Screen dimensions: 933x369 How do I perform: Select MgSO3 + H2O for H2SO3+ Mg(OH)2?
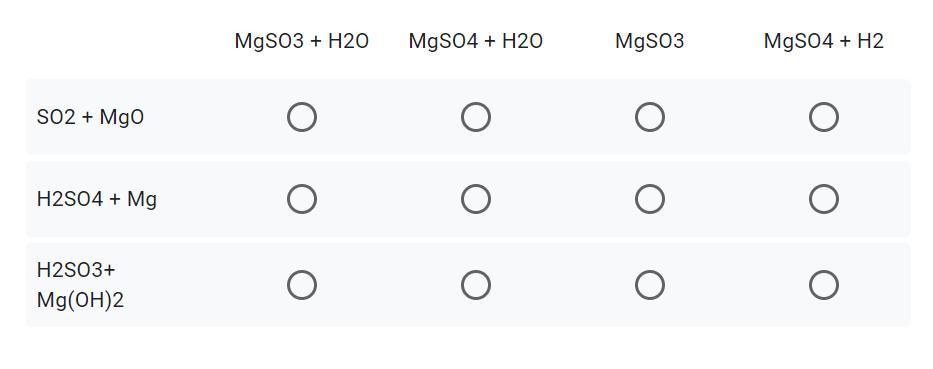[x=302, y=285]
